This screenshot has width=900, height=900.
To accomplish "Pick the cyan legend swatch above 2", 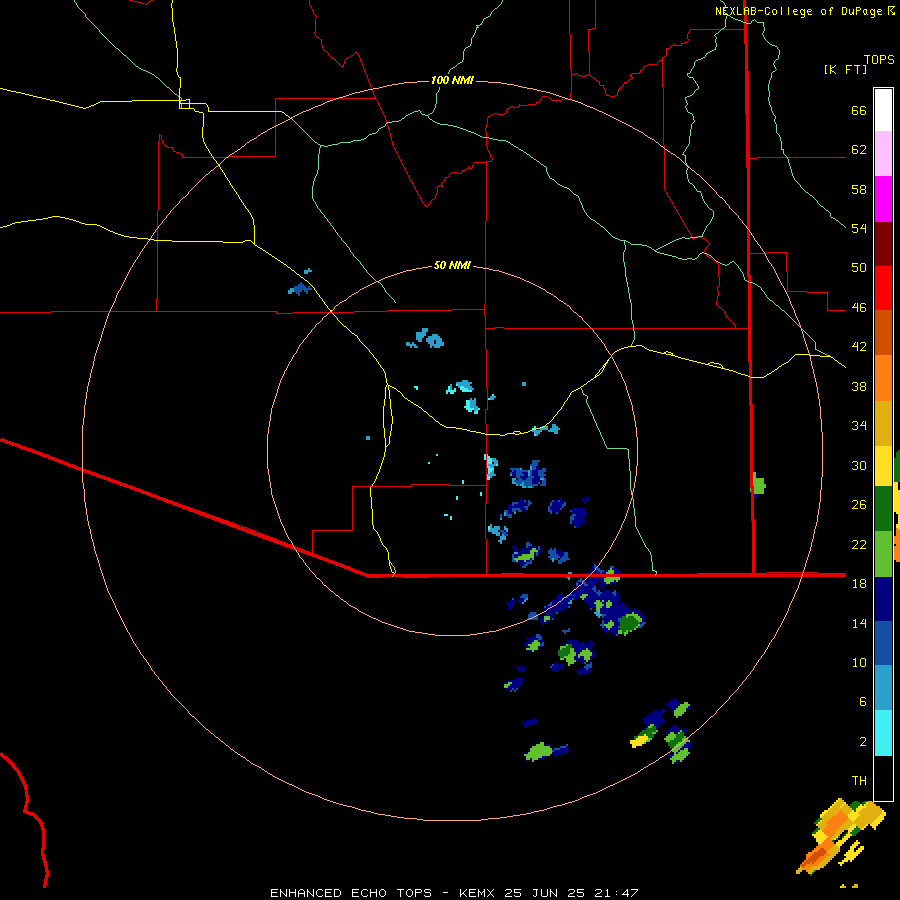I will (883, 733).
